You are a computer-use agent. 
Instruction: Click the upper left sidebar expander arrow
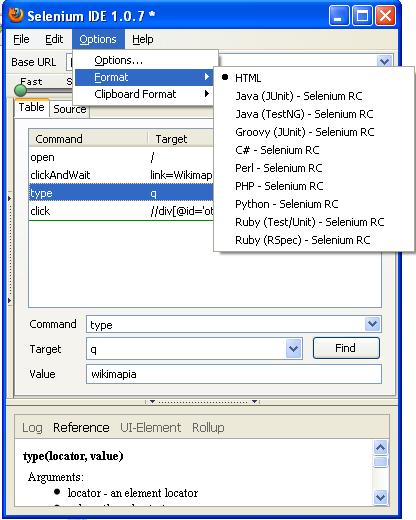pyautogui.click(x=9, y=199)
